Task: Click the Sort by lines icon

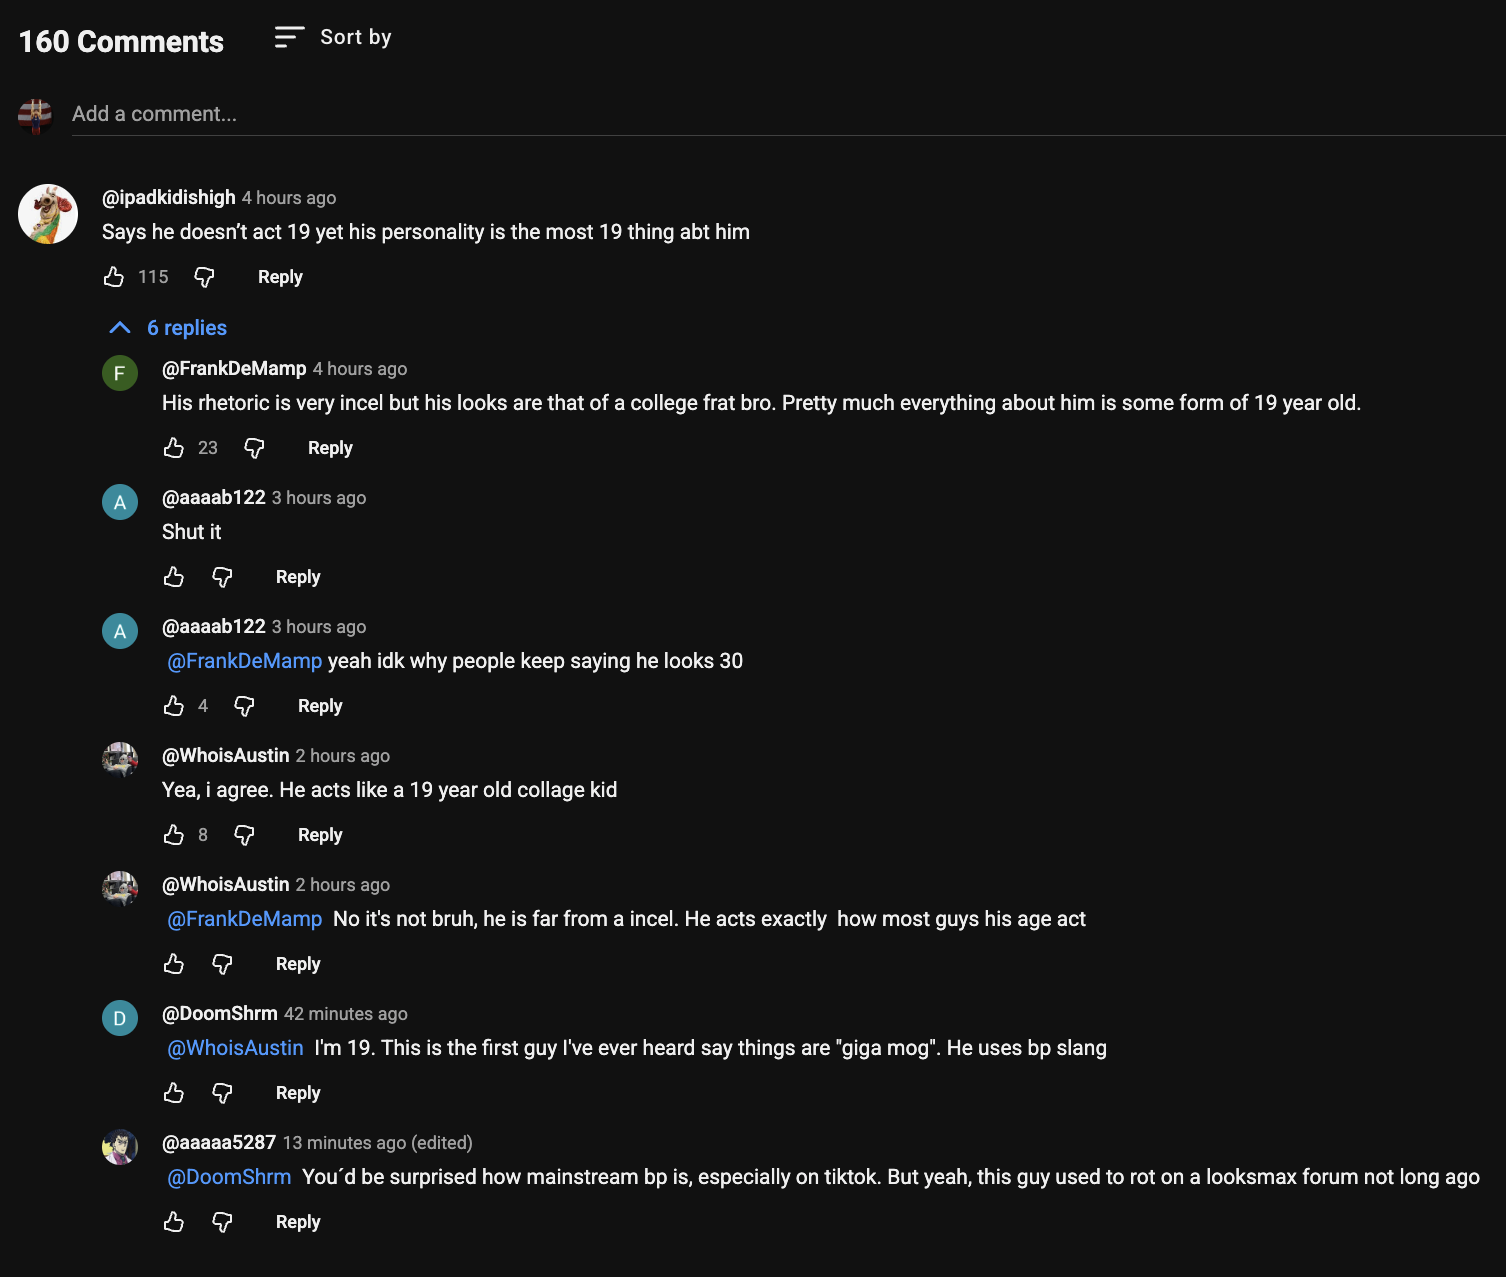Action: click(289, 37)
